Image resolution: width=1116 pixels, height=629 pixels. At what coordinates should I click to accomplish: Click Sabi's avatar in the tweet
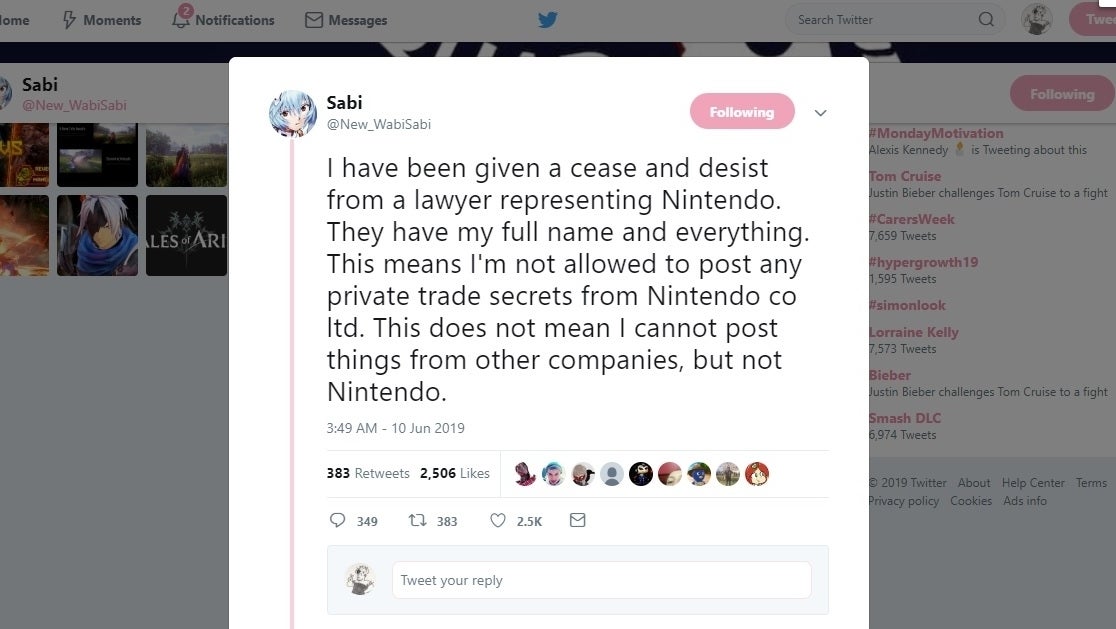tap(293, 113)
